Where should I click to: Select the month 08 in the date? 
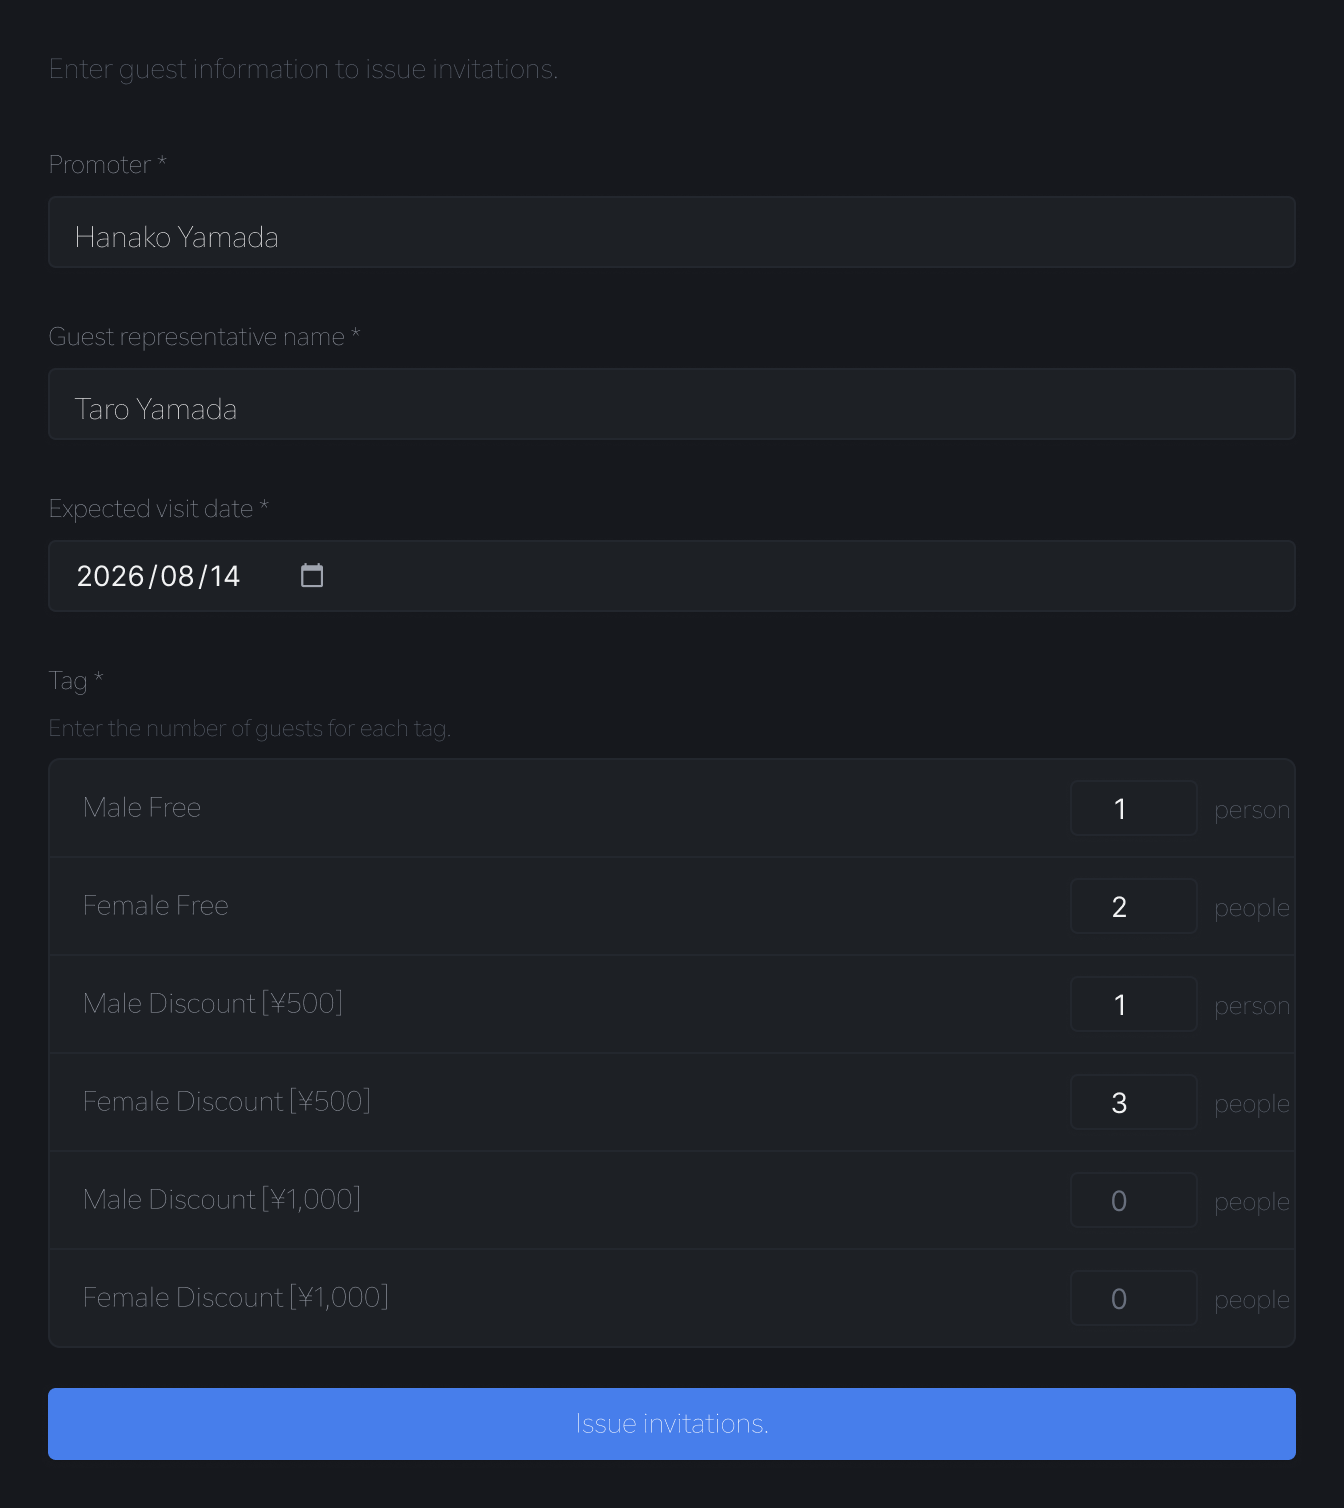177,577
